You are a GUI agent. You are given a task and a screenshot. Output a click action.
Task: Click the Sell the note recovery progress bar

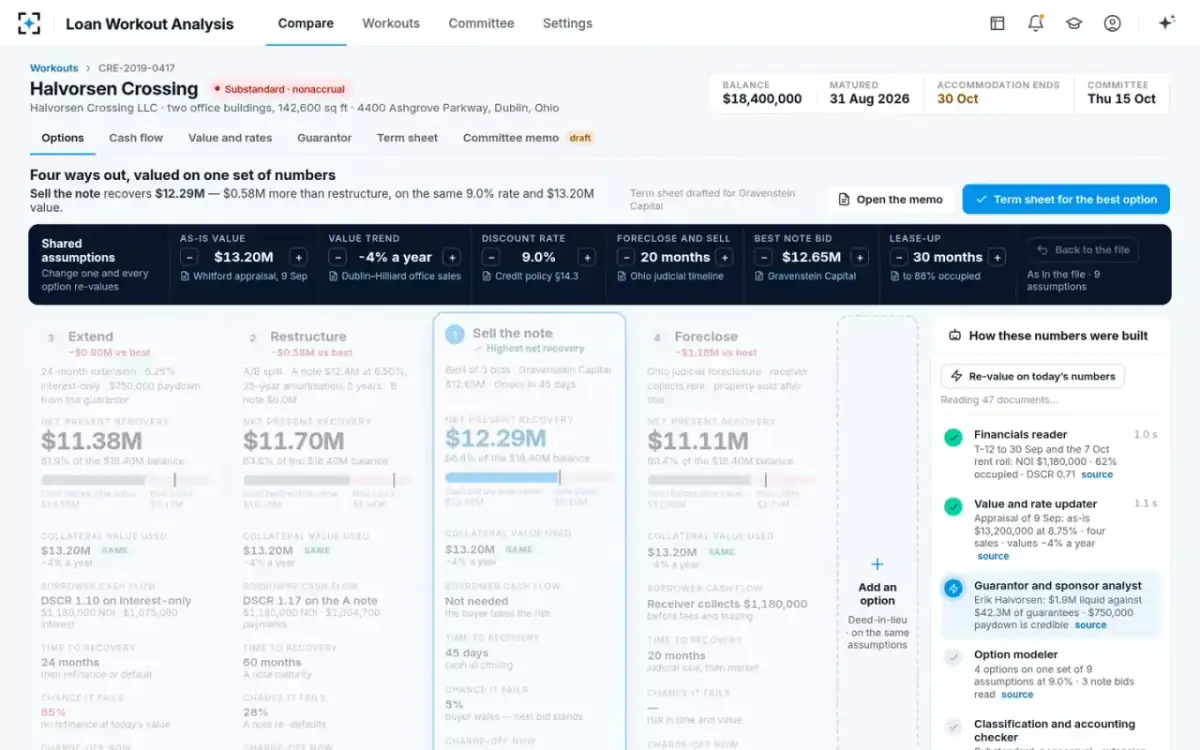tap(529, 478)
